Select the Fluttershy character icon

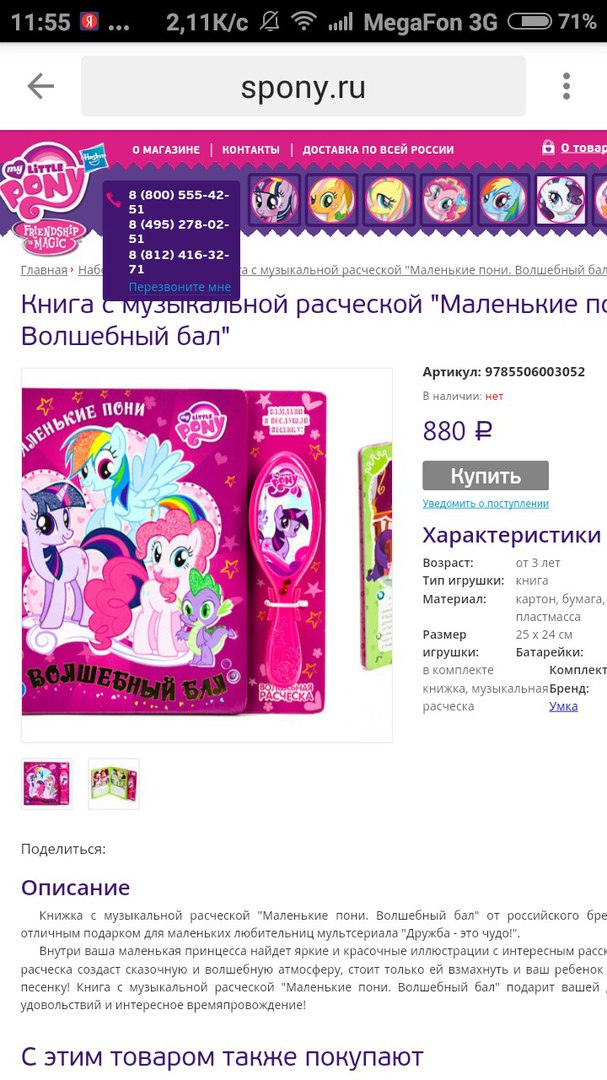pos(388,200)
